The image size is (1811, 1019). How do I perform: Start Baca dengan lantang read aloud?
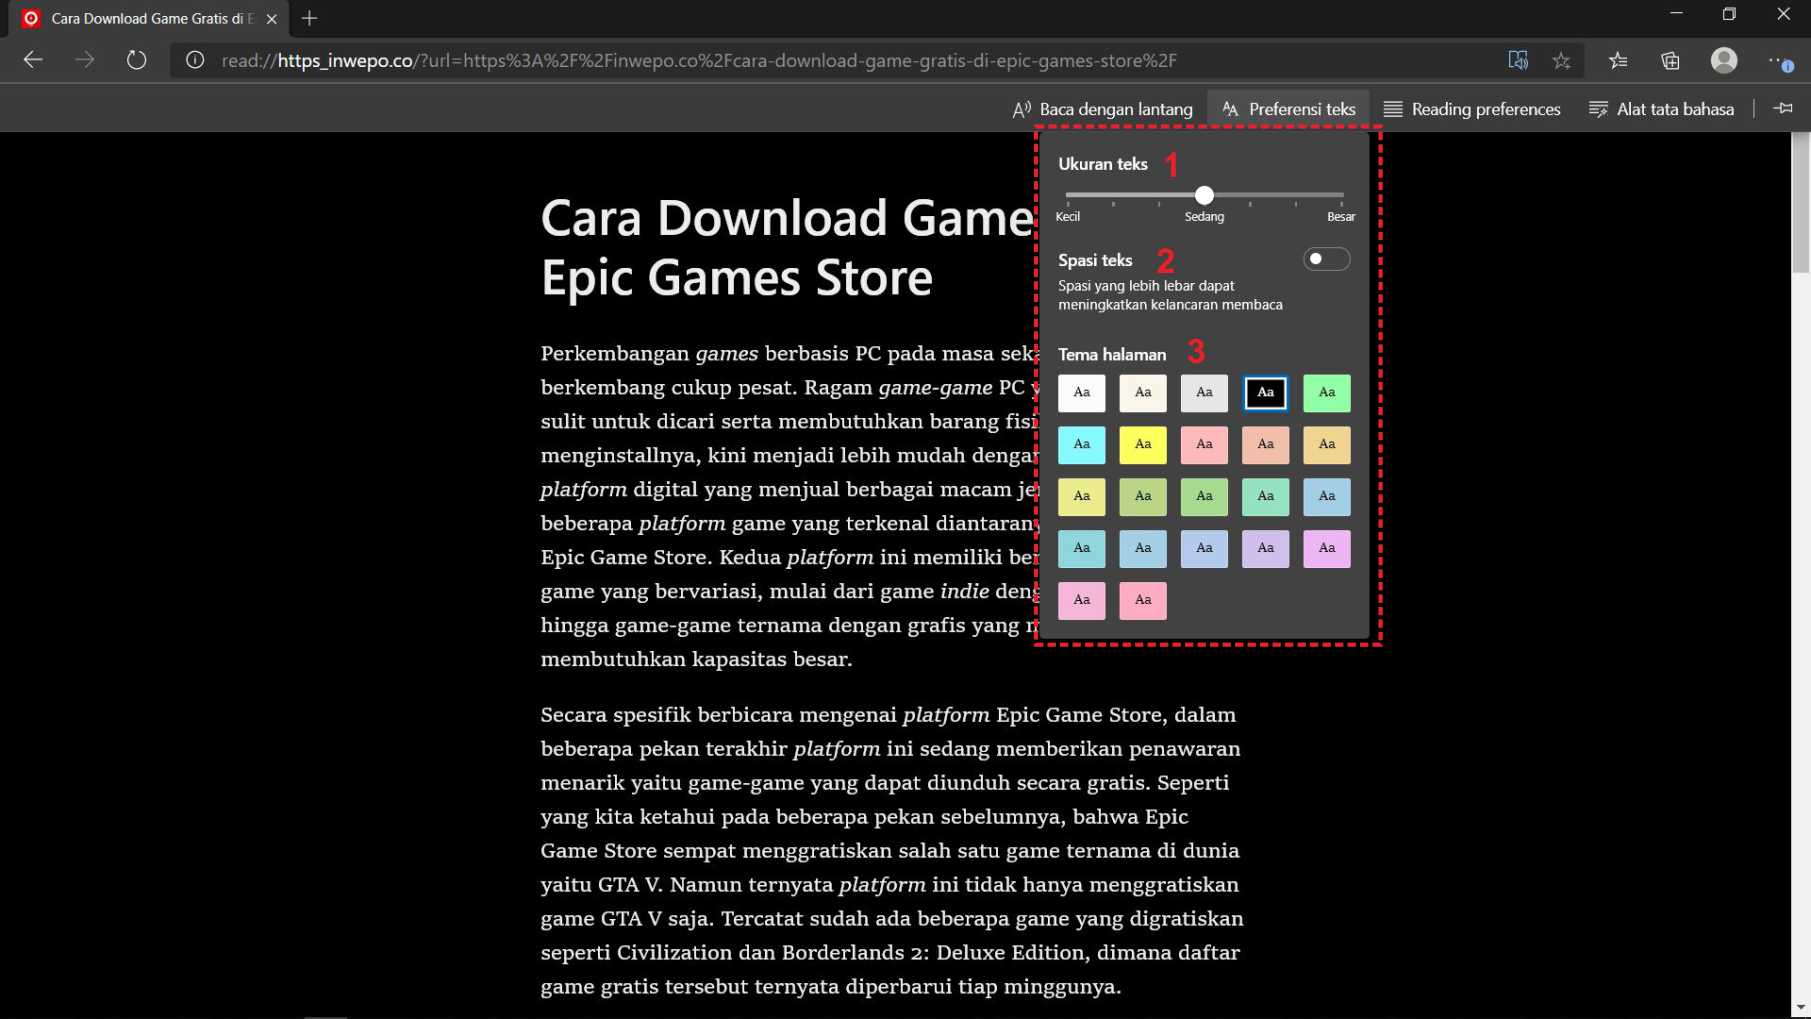tap(1102, 109)
